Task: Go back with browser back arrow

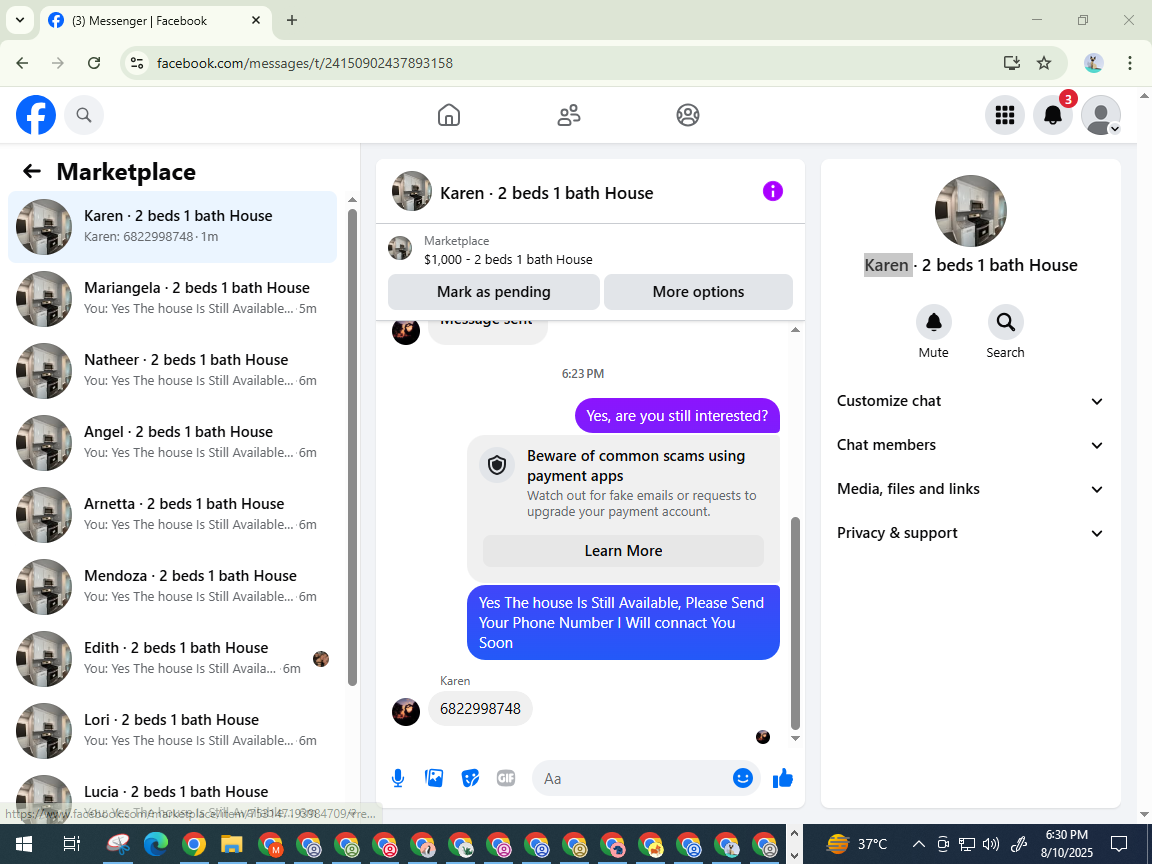Action: (x=22, y=63)
